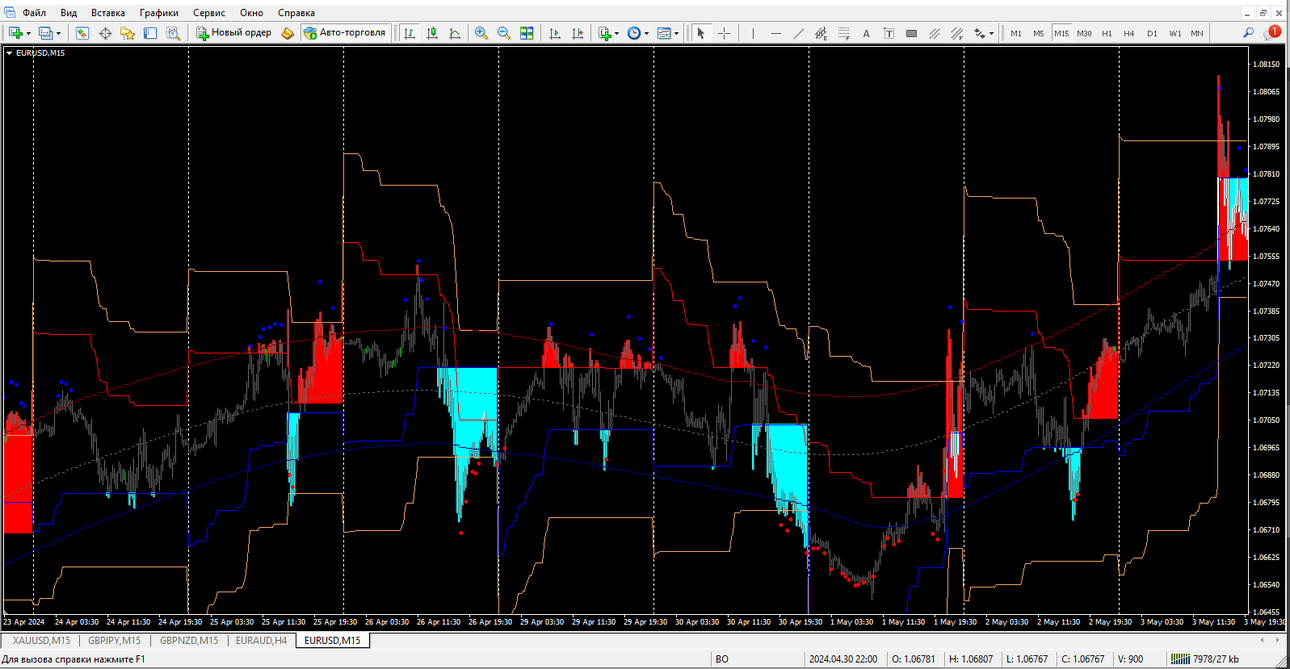Image resolution: width=1290 pixels, height=669 pixels.
Task: Toggle the Market Watch window icon
Action: tap(82, 33)
